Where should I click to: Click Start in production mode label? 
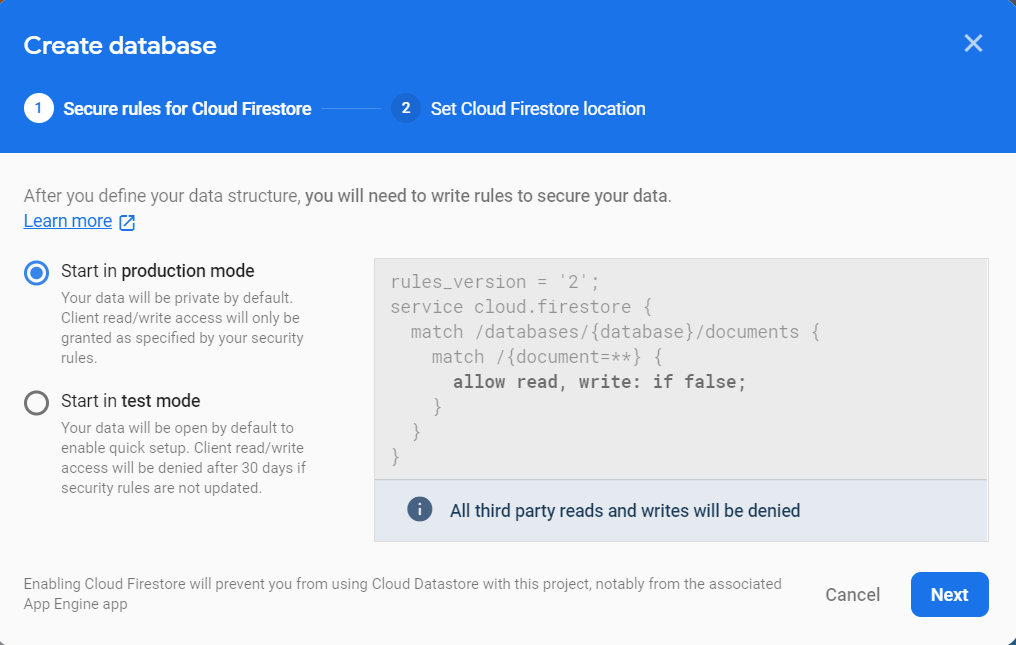157,271
